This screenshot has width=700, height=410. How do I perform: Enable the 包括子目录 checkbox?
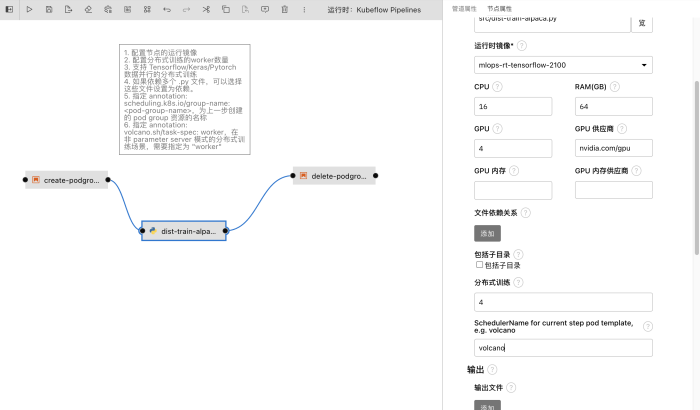(x=479, y=265)
